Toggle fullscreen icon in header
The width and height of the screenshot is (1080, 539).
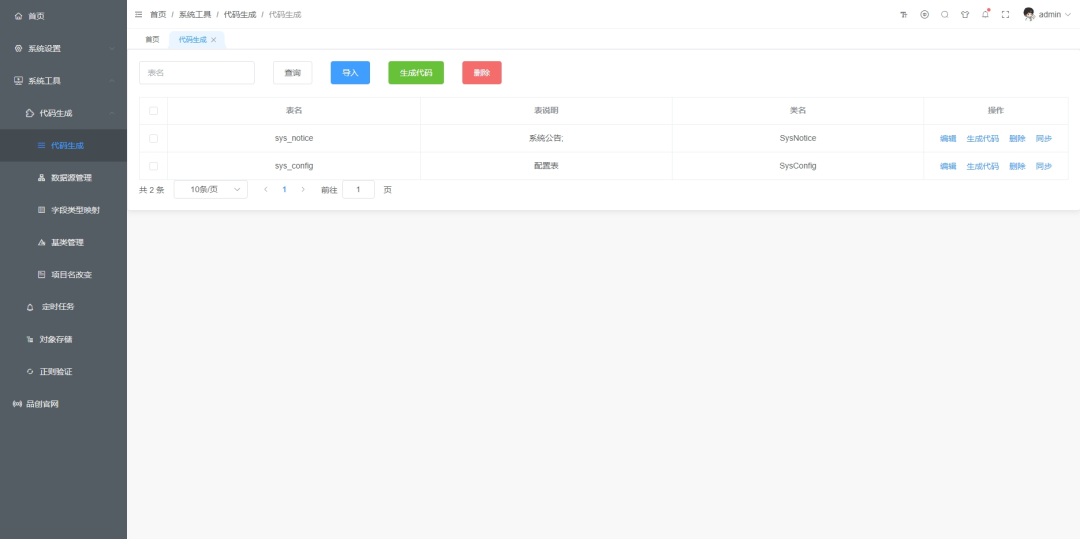coord(1006,14)
